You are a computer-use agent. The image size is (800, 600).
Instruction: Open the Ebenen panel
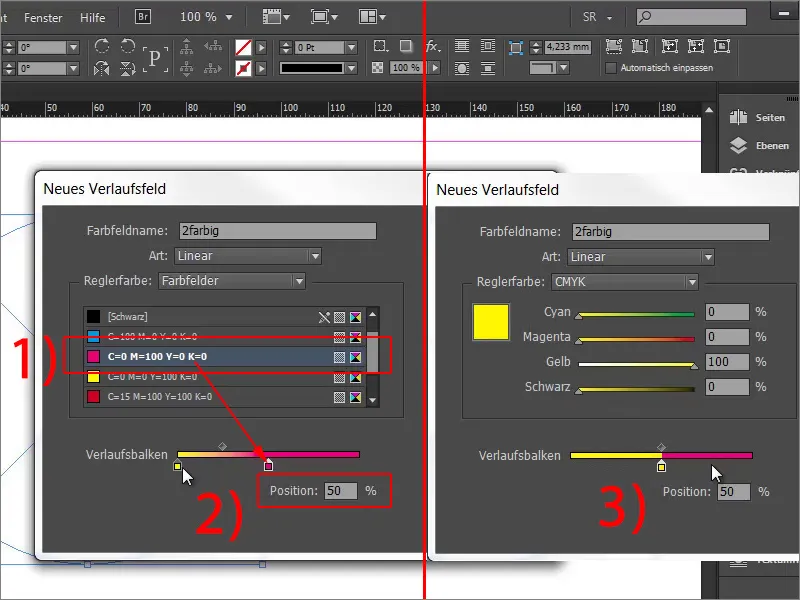(759, 145)
